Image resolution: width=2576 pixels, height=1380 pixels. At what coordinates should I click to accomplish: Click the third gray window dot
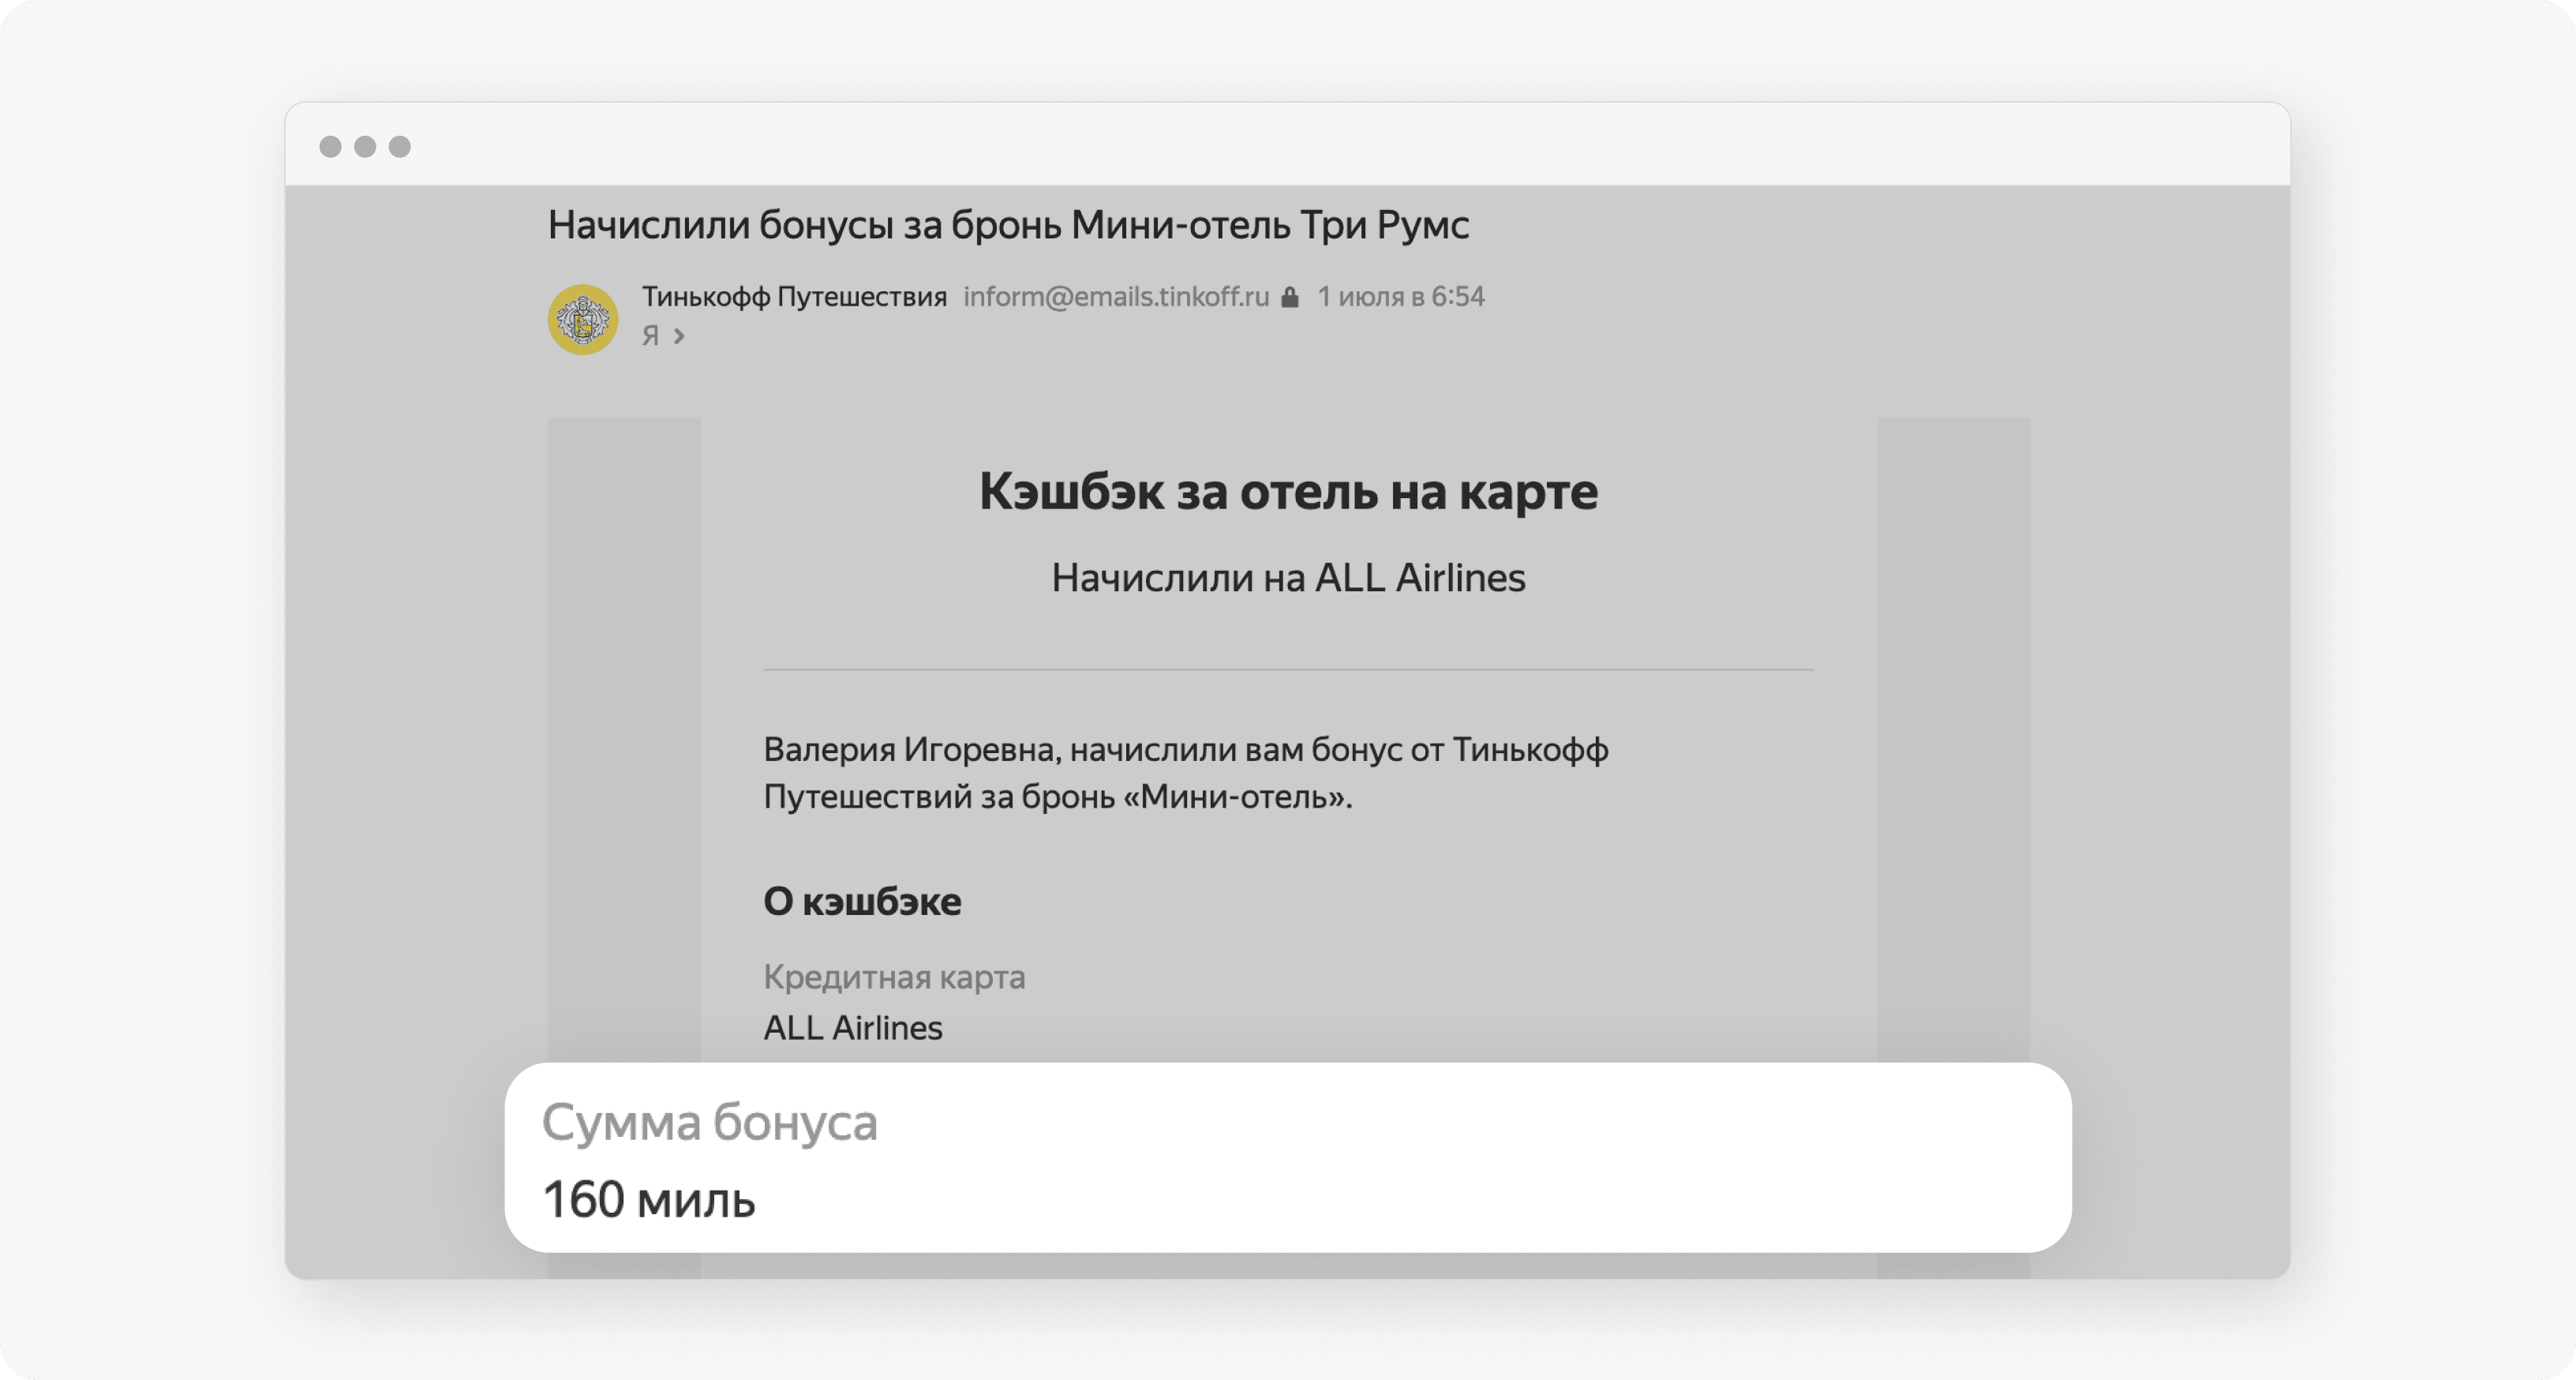point(400,147)
